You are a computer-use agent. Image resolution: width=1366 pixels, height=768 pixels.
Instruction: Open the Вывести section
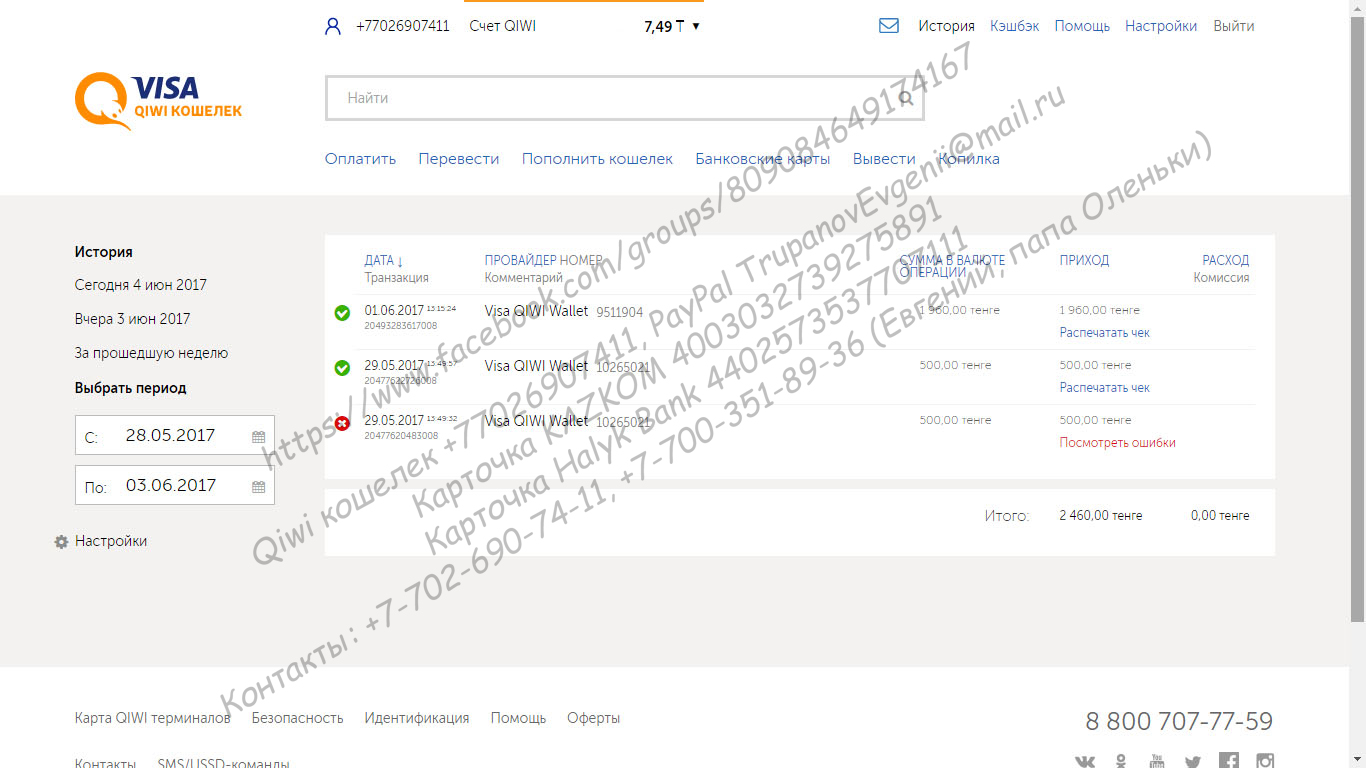tap(884, 159)
